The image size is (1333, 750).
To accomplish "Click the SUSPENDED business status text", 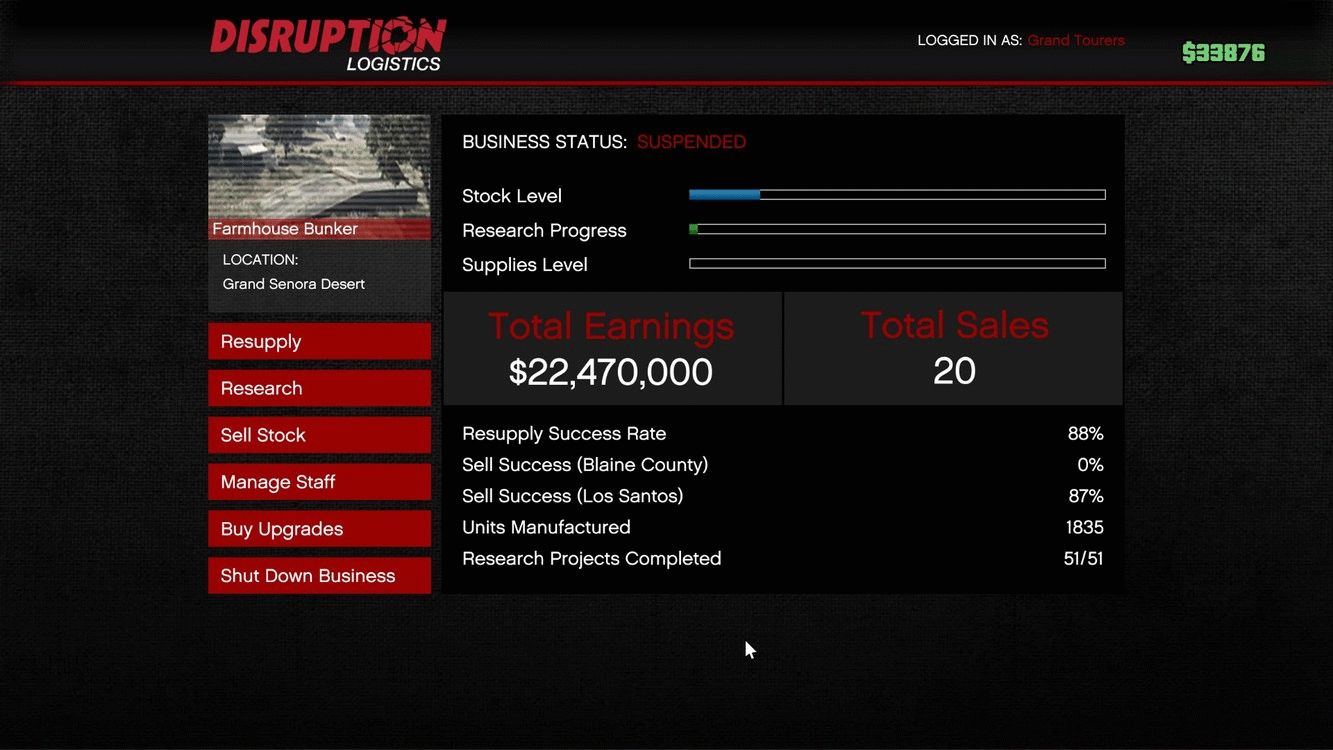I will 691,142.
